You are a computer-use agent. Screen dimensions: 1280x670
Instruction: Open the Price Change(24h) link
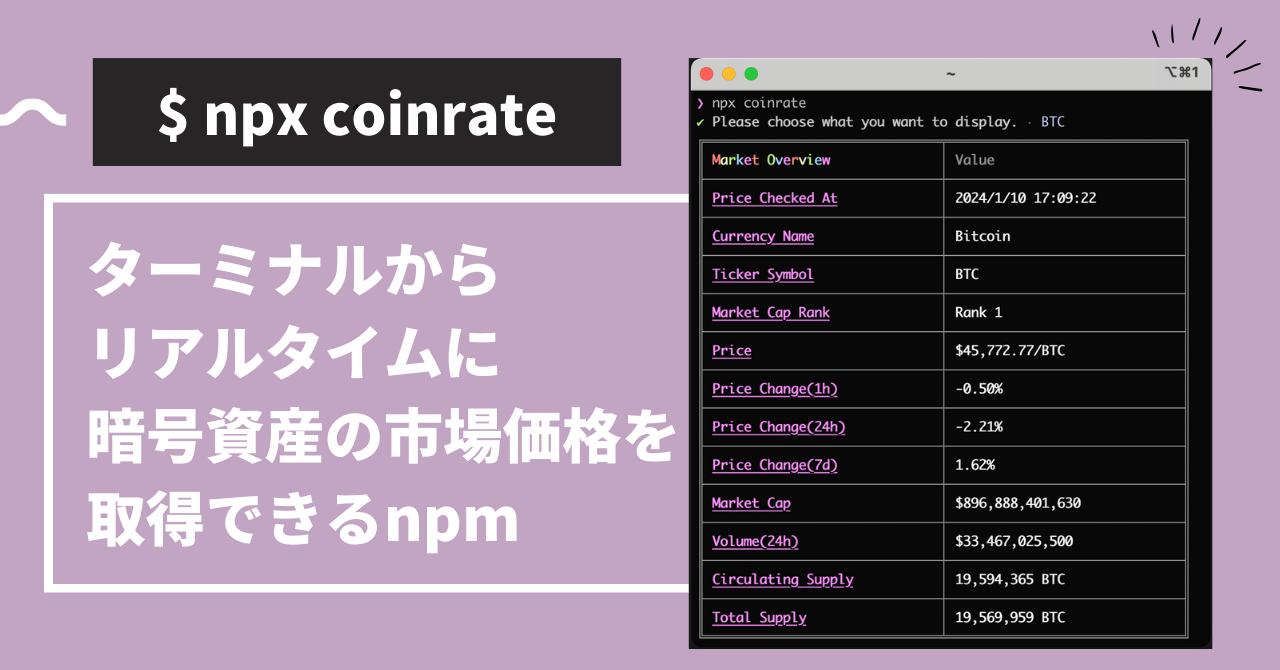(779, 427)
